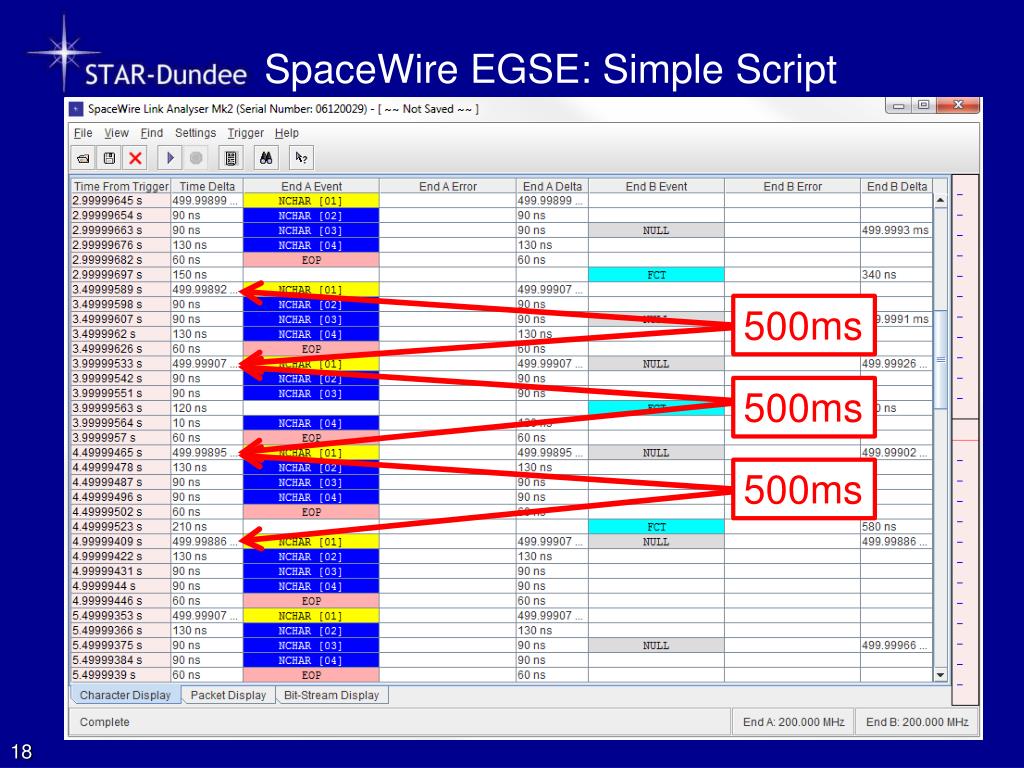Image resolution: width=1024 pixels, height=768 pixels.
Task: Click the Complete status text
Action: coord(104,722)
